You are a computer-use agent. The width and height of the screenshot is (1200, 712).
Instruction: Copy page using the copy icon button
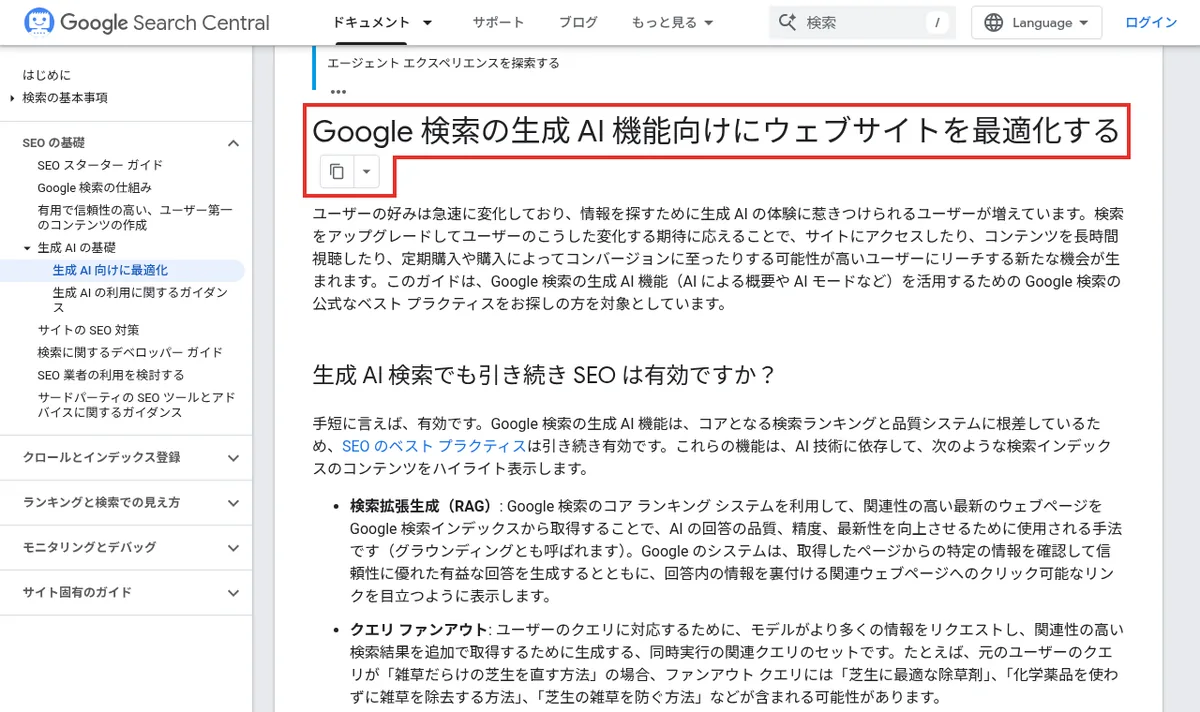click(x=337, y=172)
